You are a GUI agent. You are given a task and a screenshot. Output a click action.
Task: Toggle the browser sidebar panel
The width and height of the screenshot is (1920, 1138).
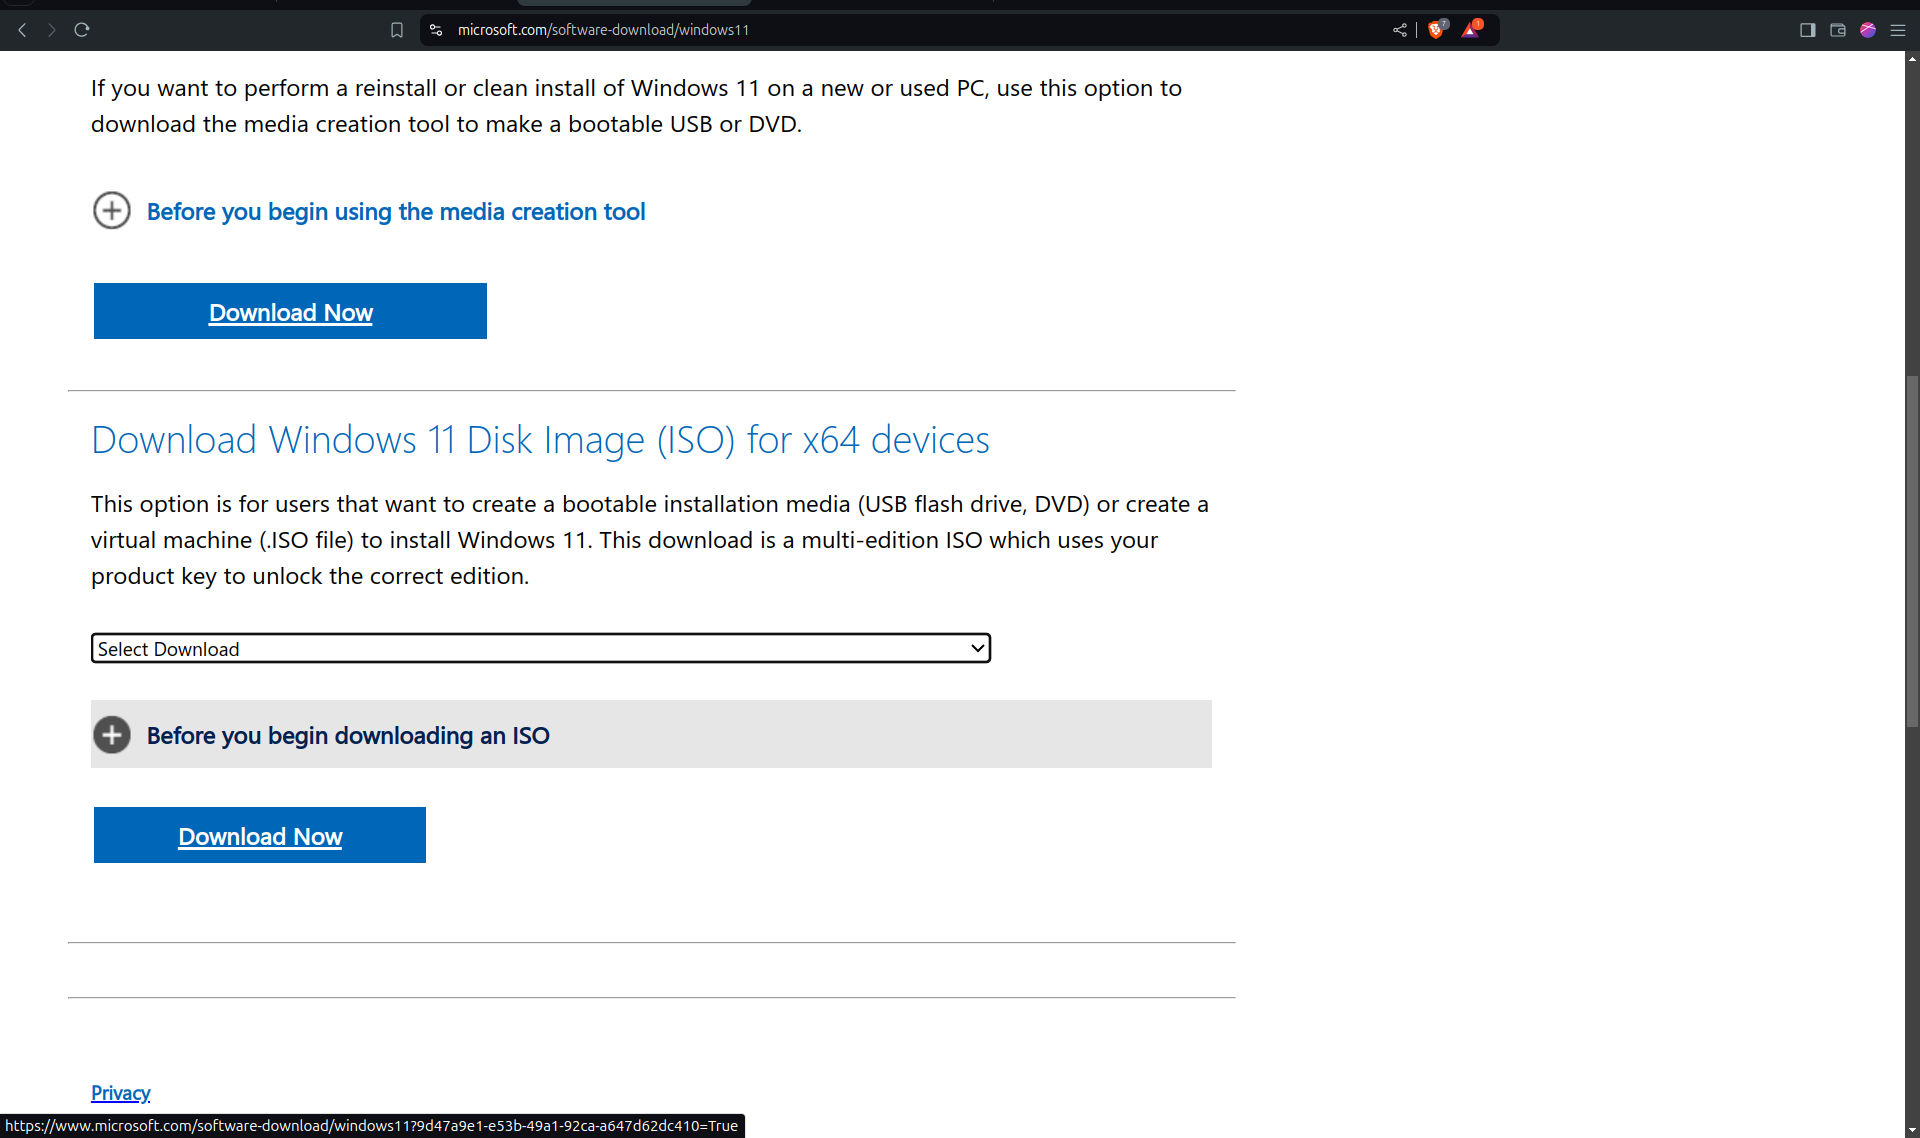click(x=1807, y=30)
